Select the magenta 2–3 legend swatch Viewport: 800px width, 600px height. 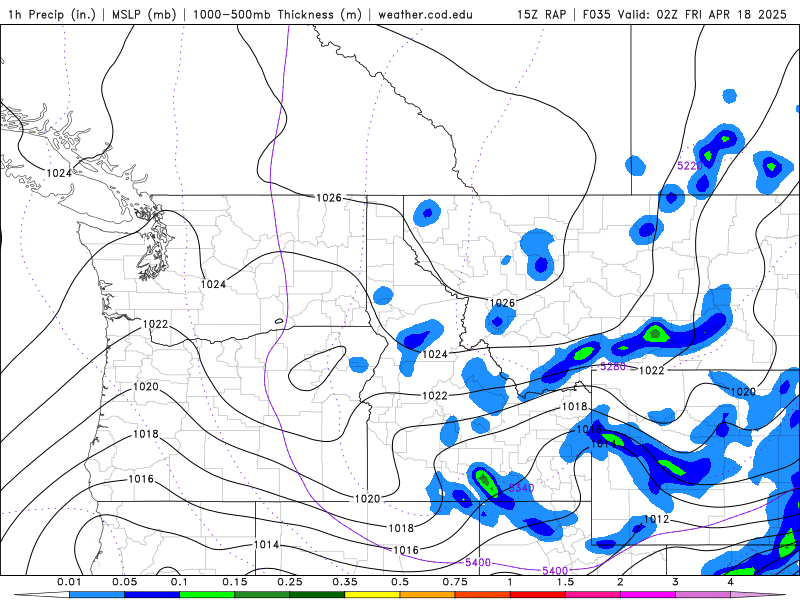pyautogui.click(x=648, y=595)
